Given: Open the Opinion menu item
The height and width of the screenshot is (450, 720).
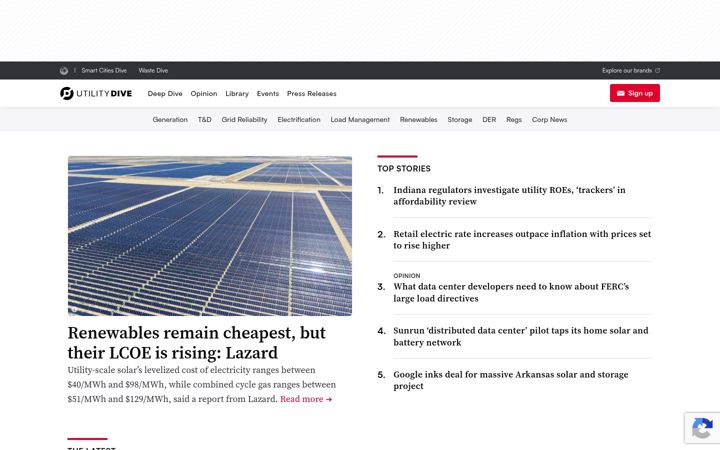Looking at the screenshot, I should [x=204, y=94].
